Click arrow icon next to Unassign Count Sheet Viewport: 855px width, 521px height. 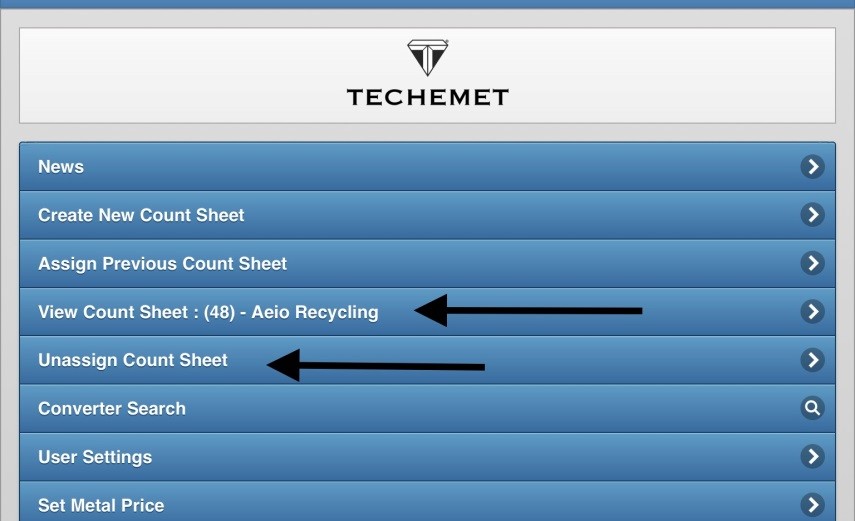[x=813, y=360]
